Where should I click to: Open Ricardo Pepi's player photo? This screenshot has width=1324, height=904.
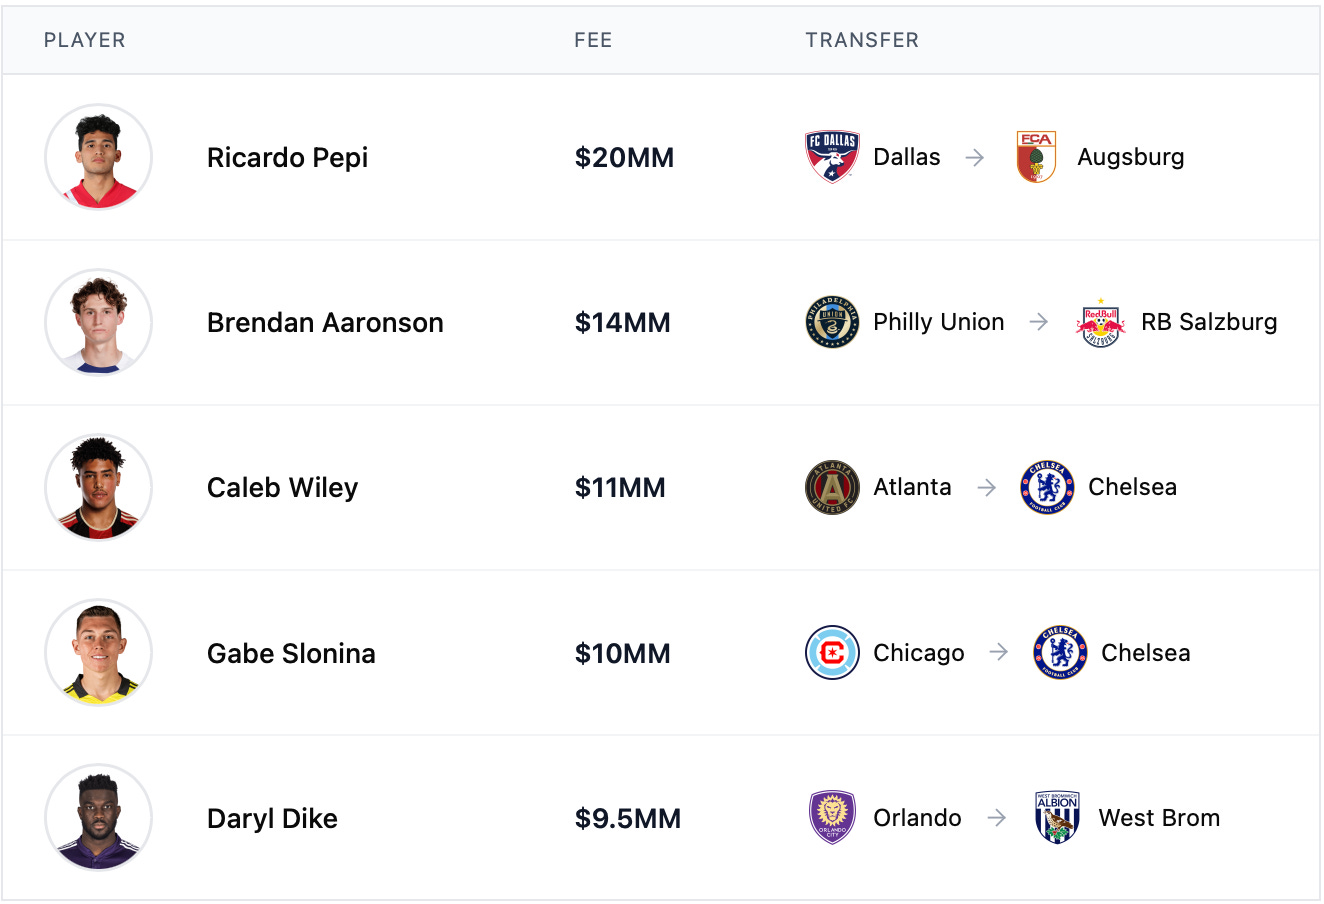click(x=98, y=157)
